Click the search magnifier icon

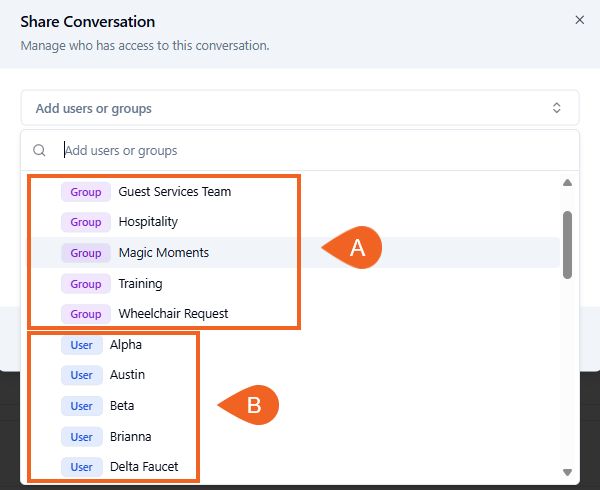40,151
